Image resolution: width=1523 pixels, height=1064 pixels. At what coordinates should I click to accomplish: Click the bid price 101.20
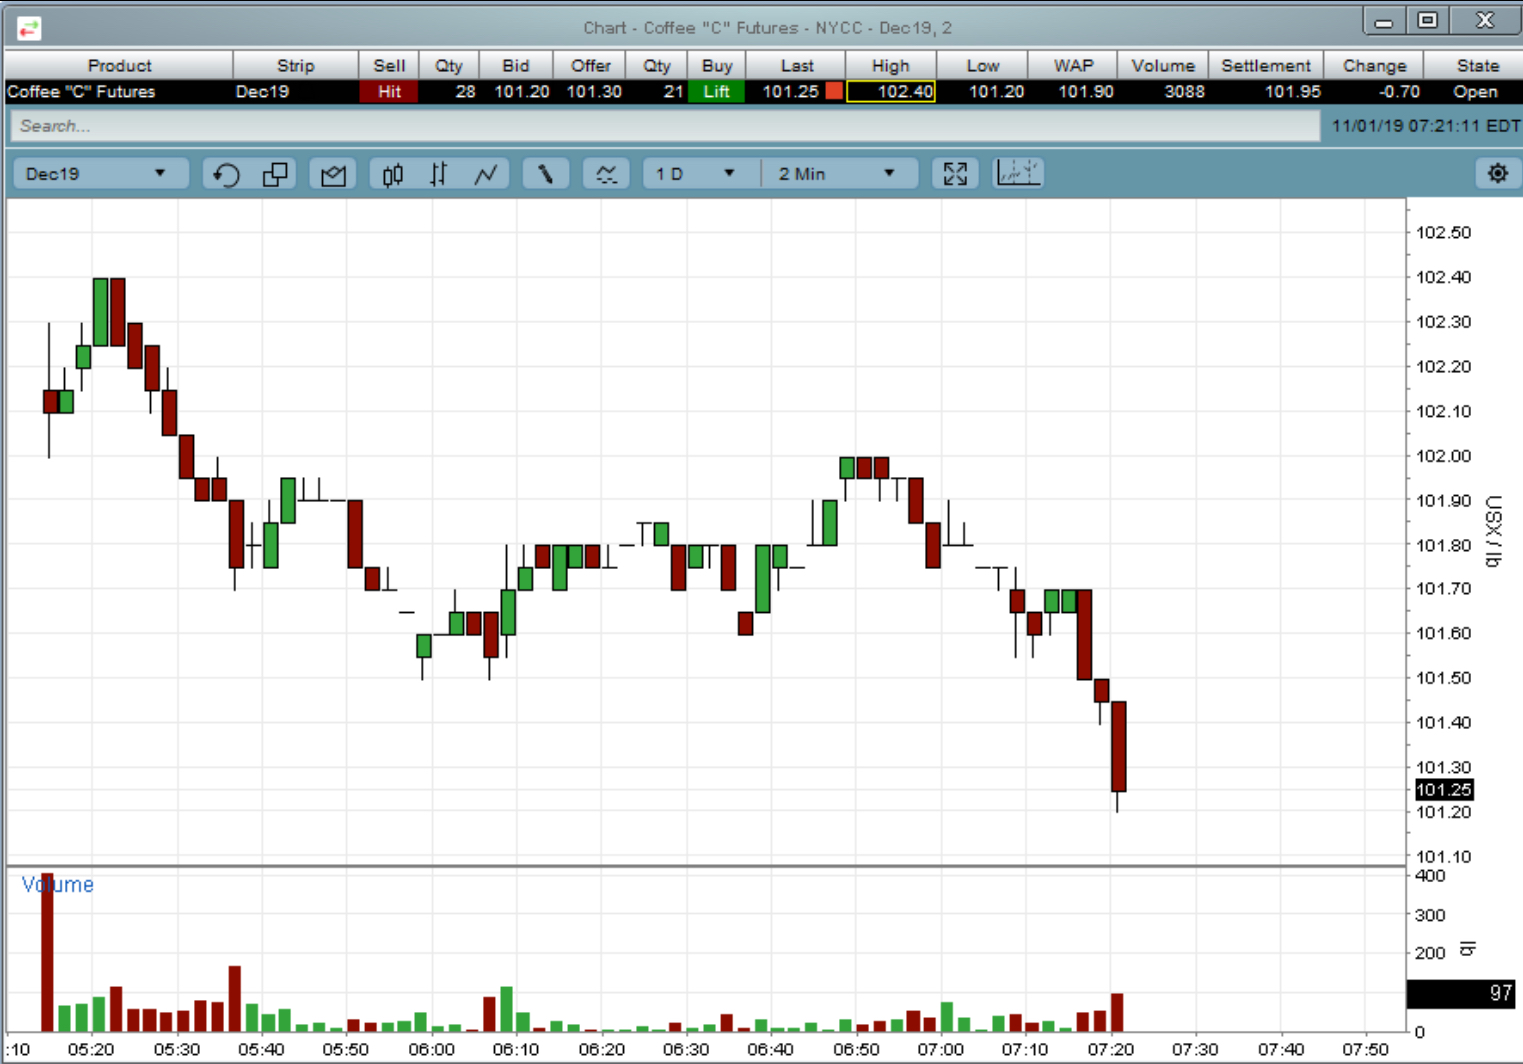click(x=521, y=92)
